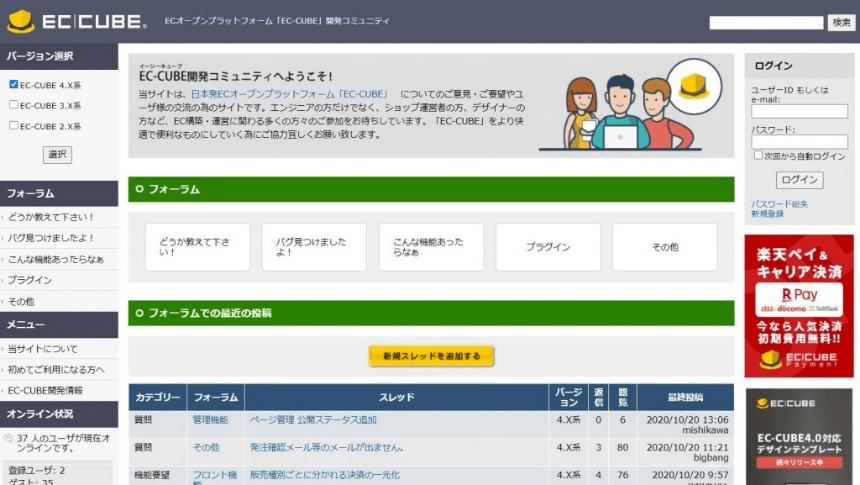Click the 選択 button under version selection
Image resolution: width=860 pixels, height=485 pixels.
[58, 154]
